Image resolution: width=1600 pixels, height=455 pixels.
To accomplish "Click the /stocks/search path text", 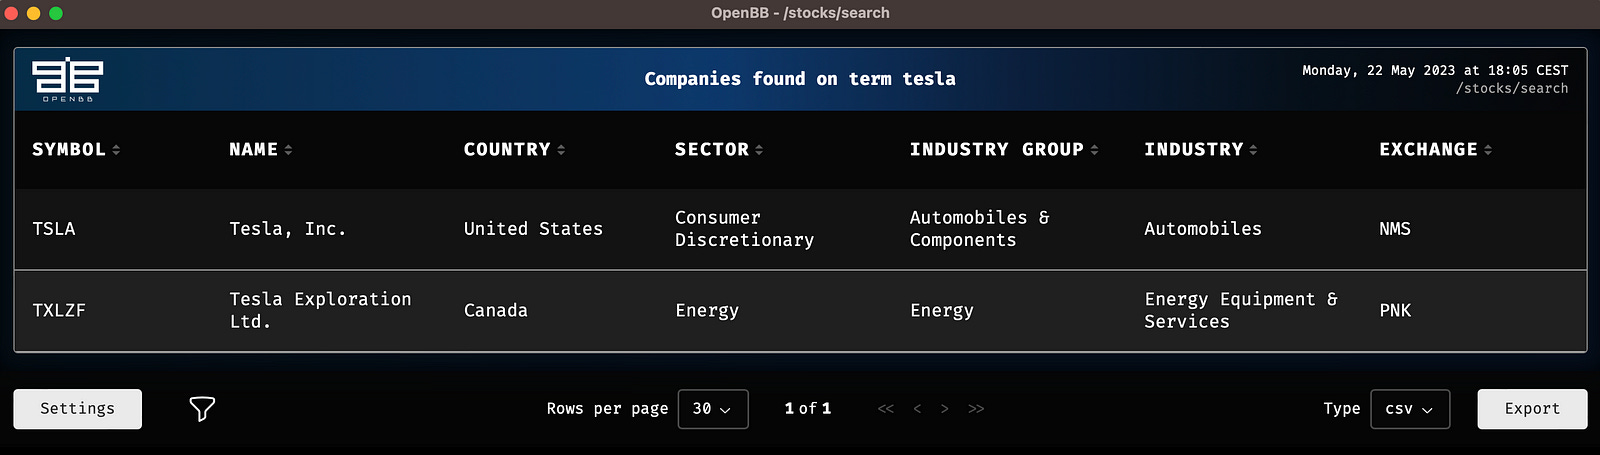I will tap(1512, 89).
